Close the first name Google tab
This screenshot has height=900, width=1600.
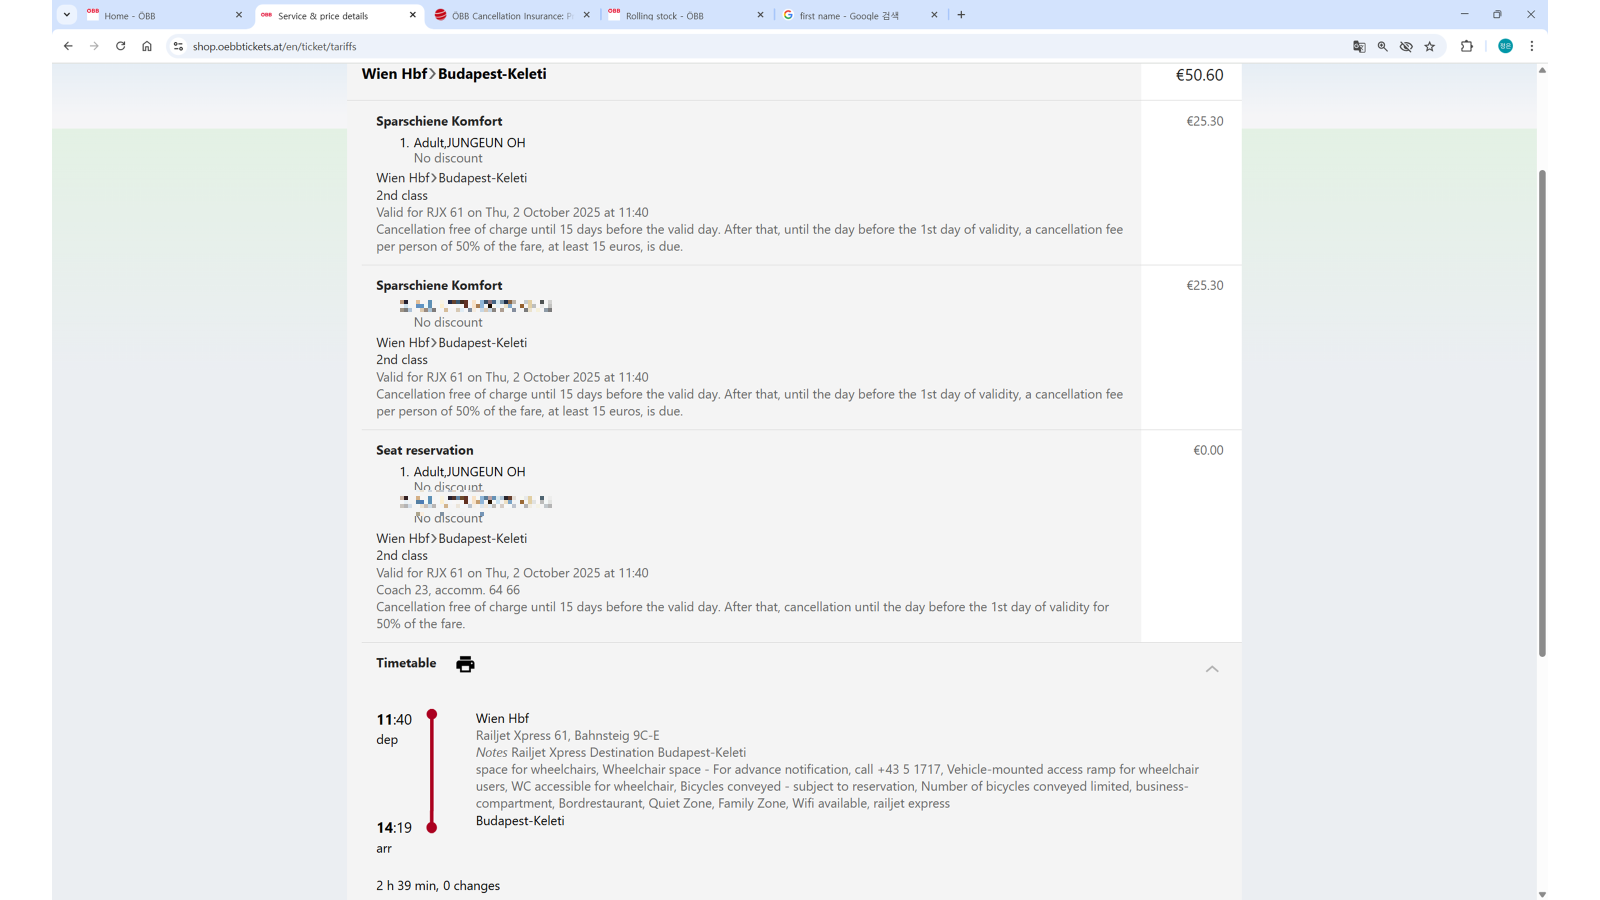click(x=934, y=15)
